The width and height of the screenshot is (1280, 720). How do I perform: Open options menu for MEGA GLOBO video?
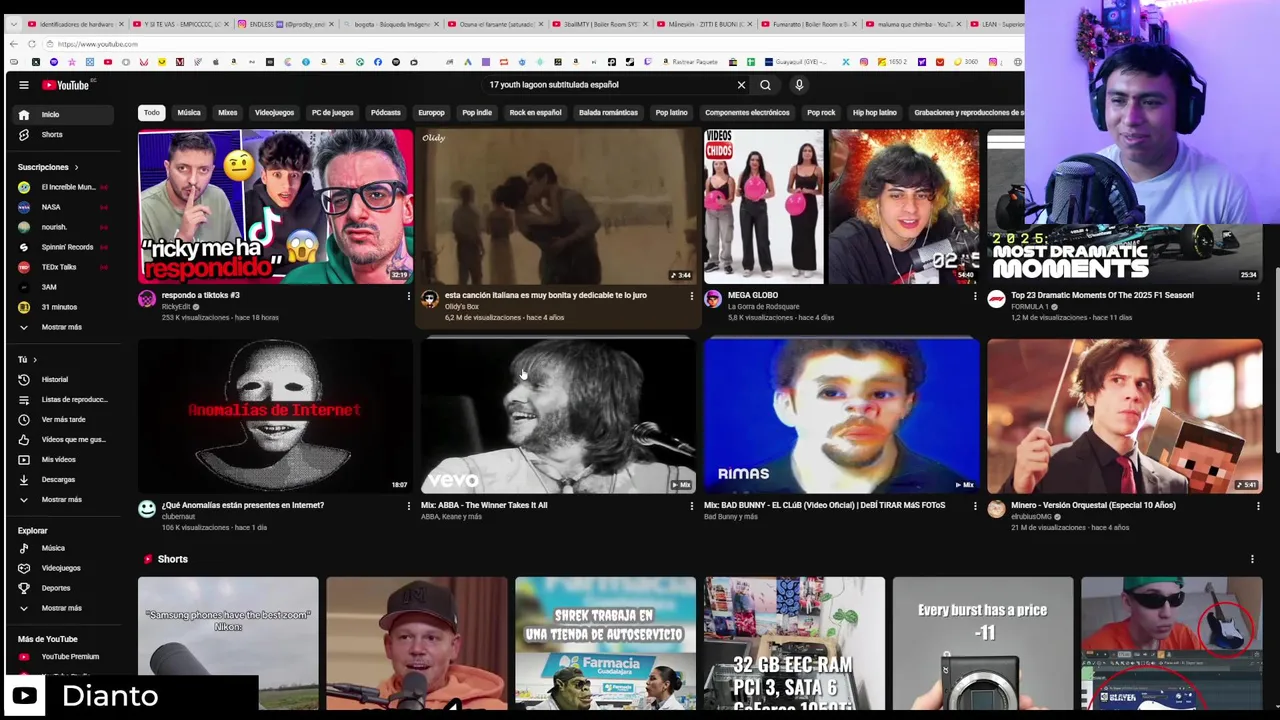tap(975, 296)
